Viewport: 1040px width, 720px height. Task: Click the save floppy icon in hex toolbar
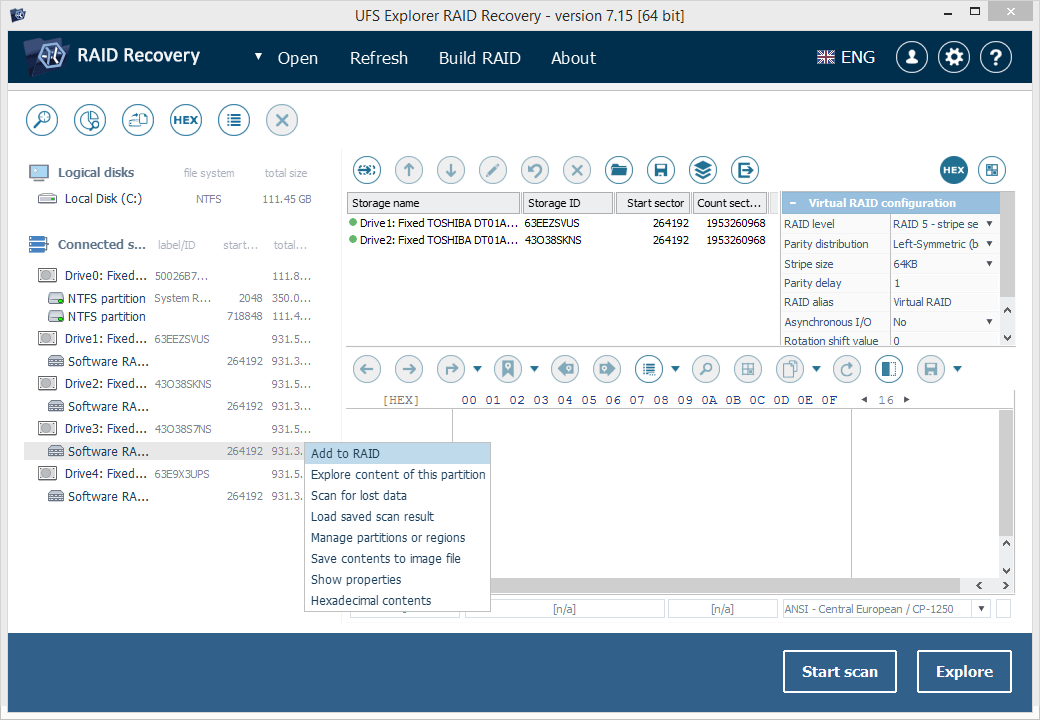931,369
